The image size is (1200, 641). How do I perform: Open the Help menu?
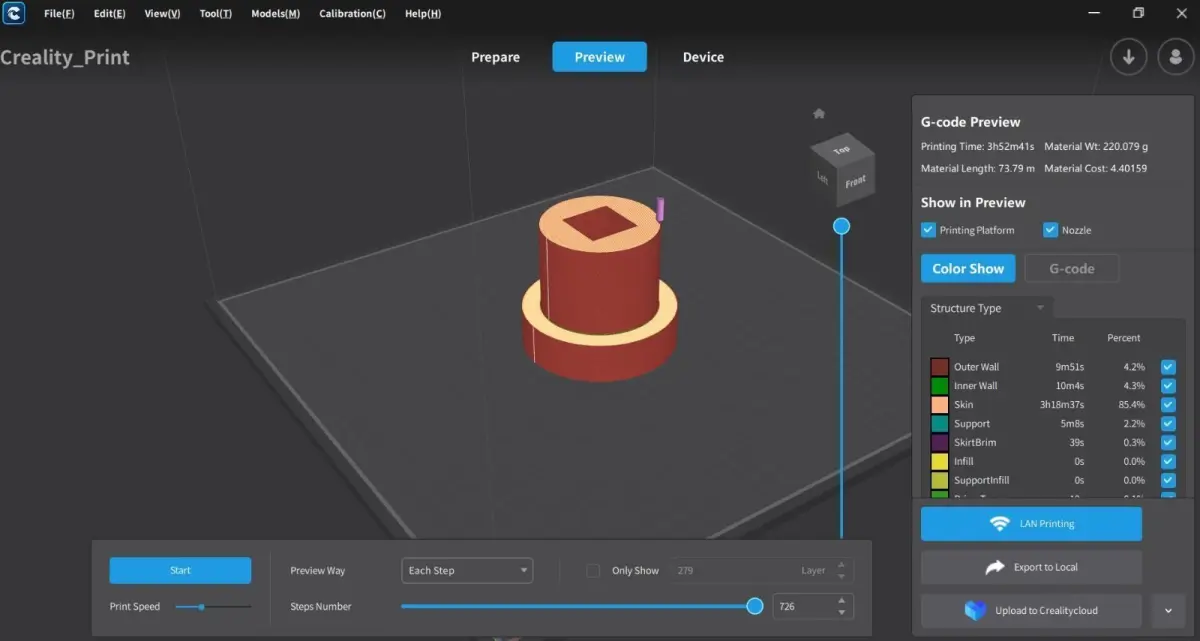(423, 14)
